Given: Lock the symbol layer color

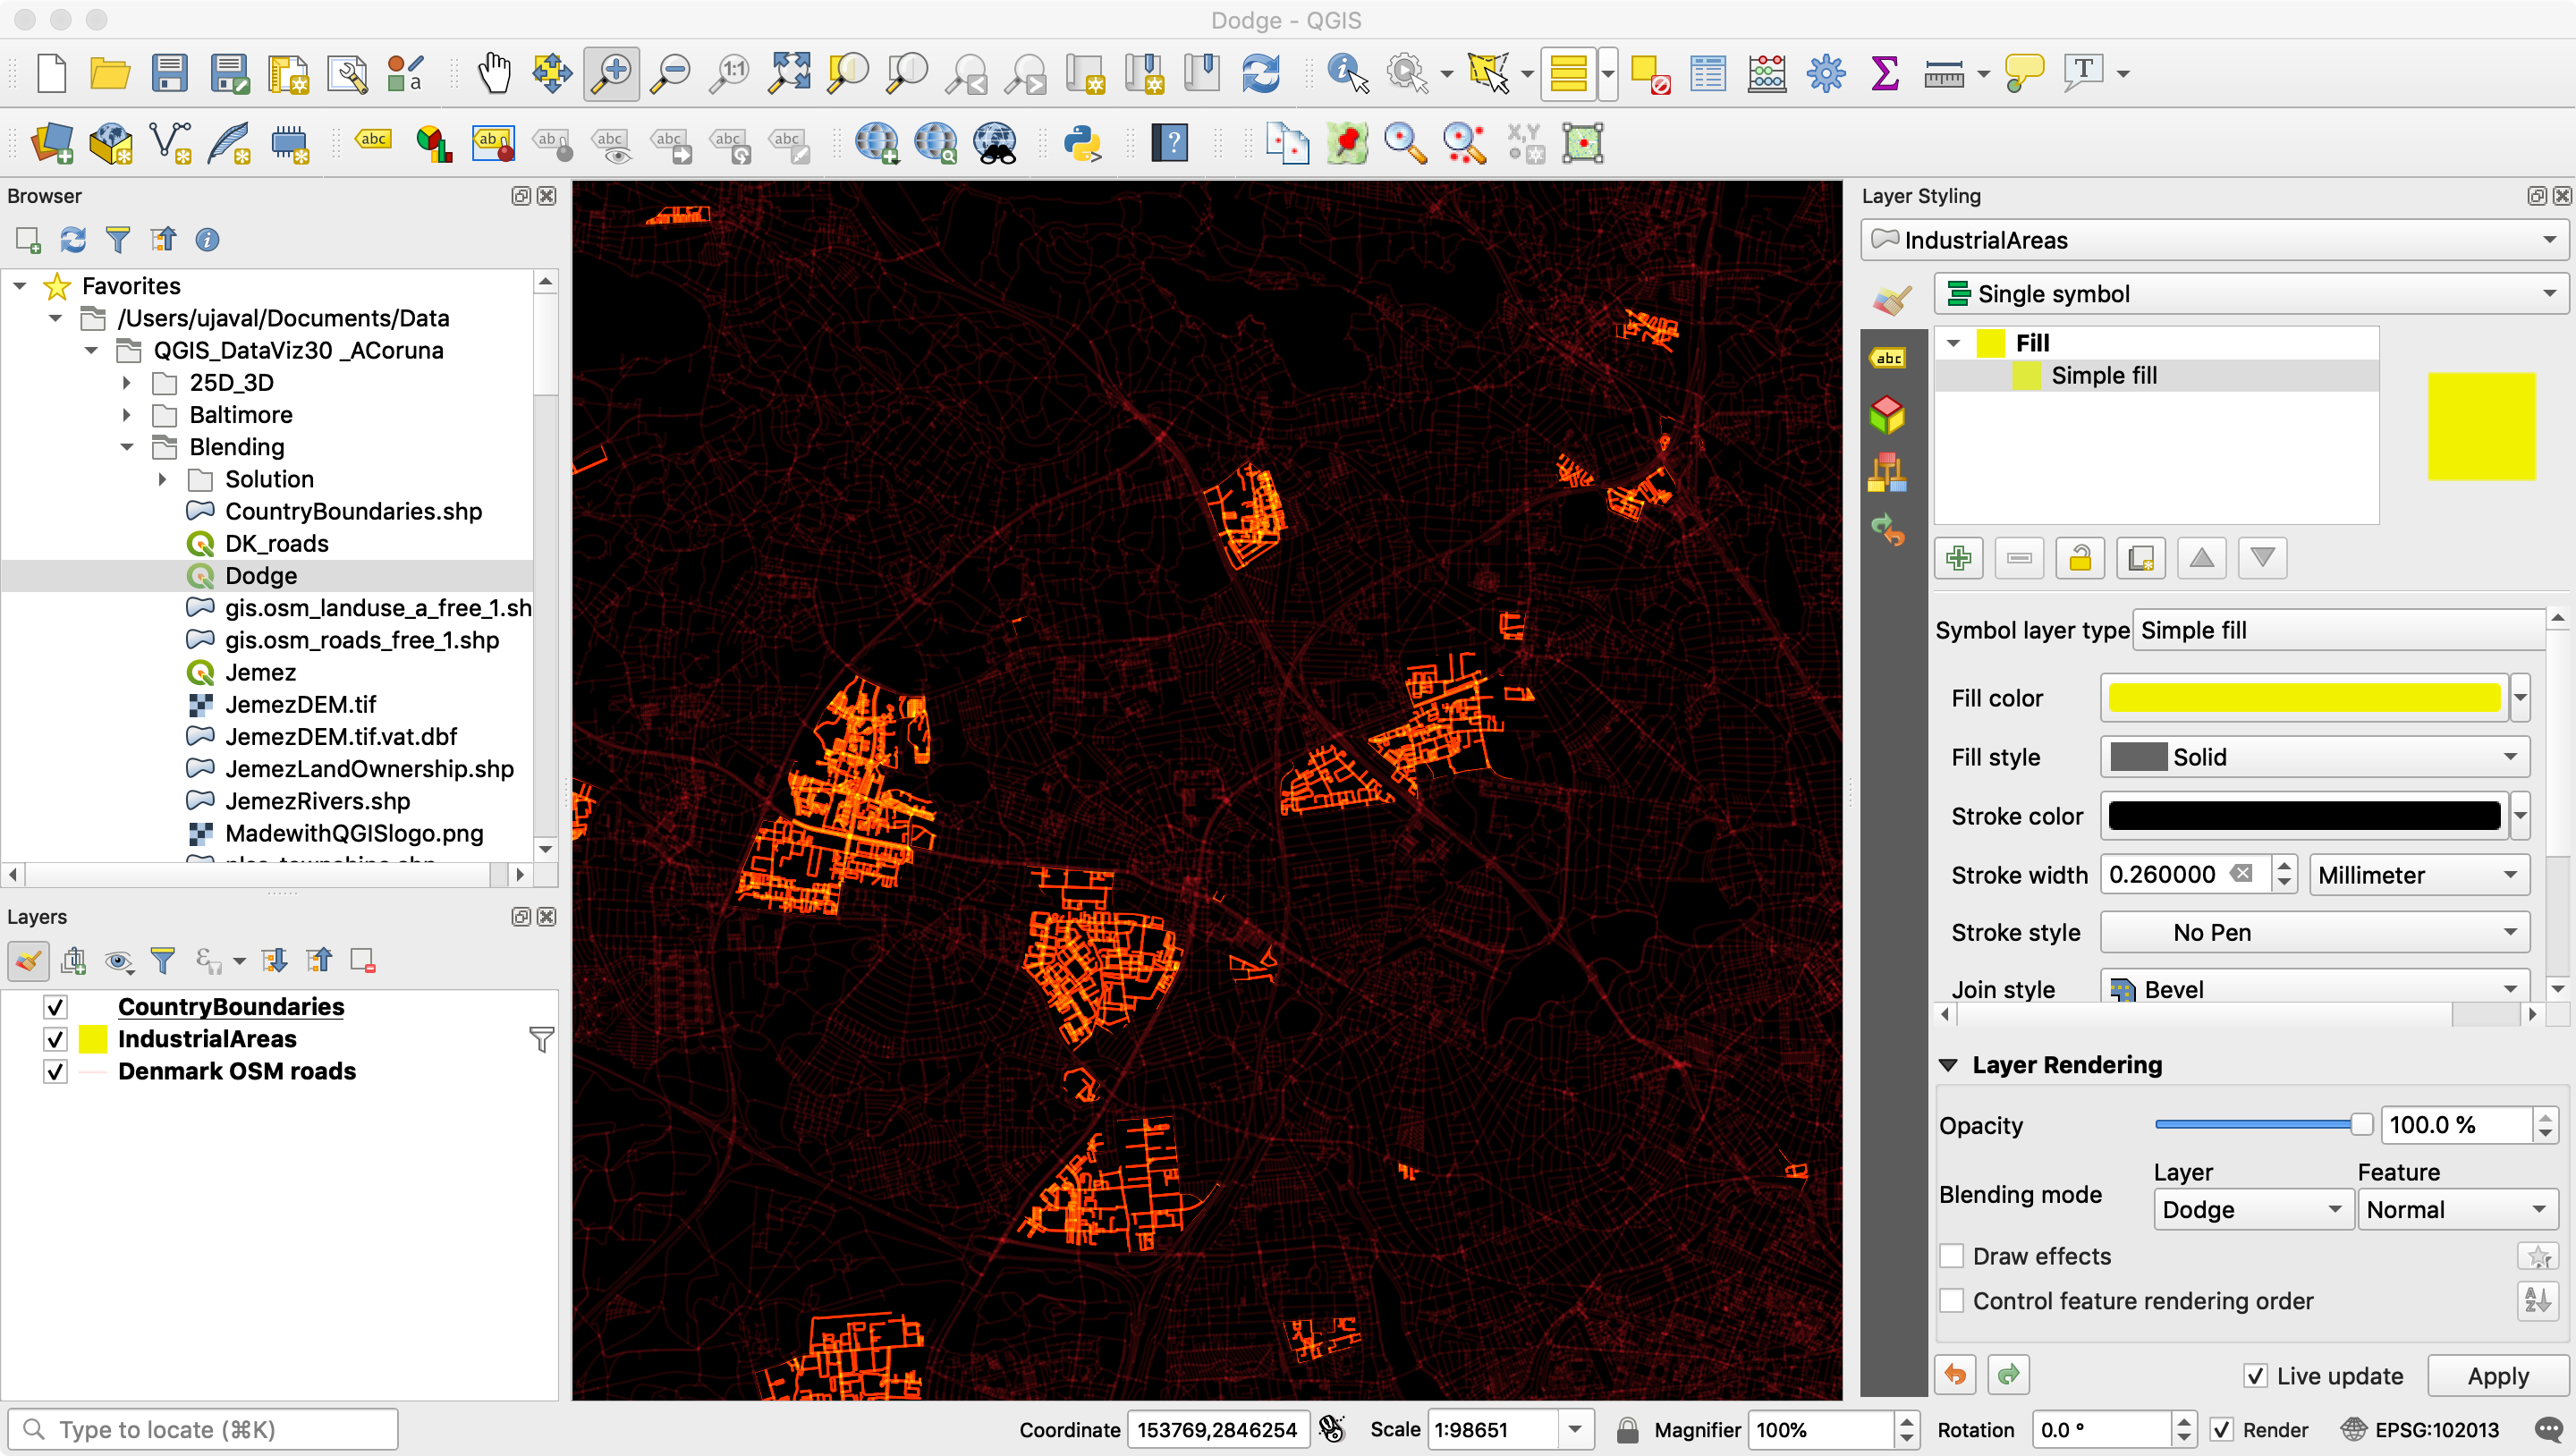Looking at the screenshot, I should click(2080, 558).
